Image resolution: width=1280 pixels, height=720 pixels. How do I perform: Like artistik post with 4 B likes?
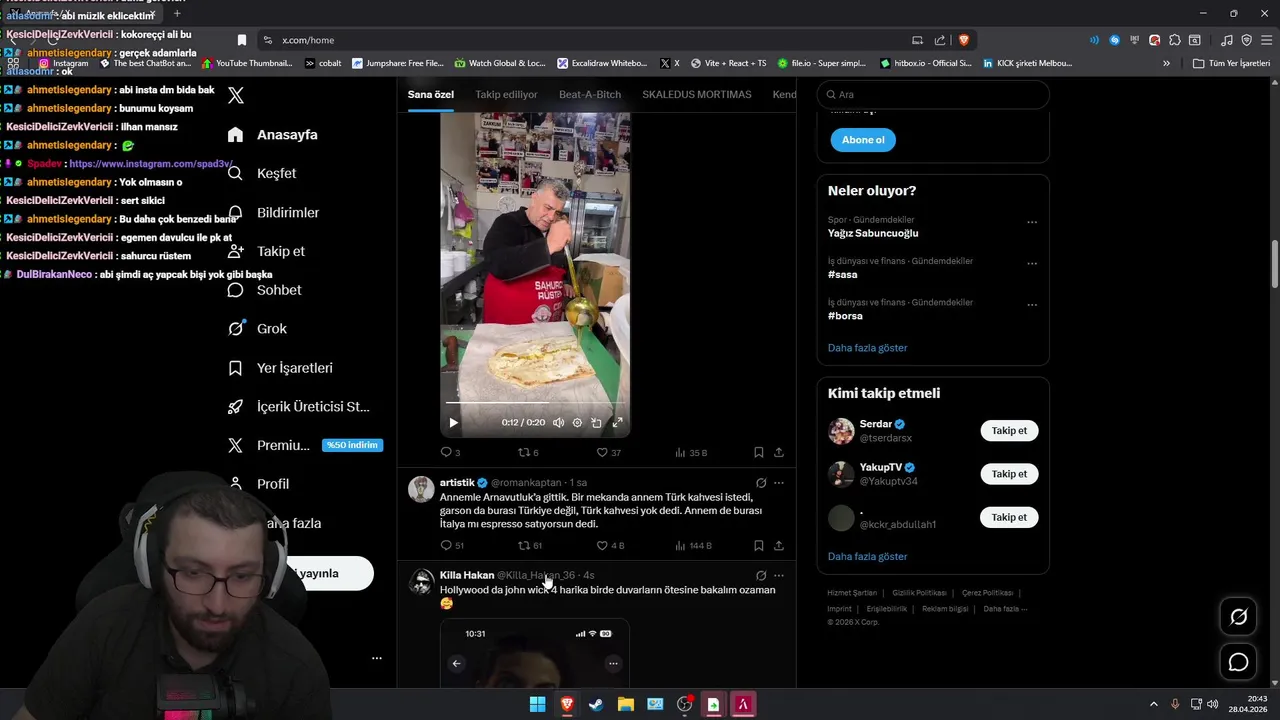(x=610, y=545)
